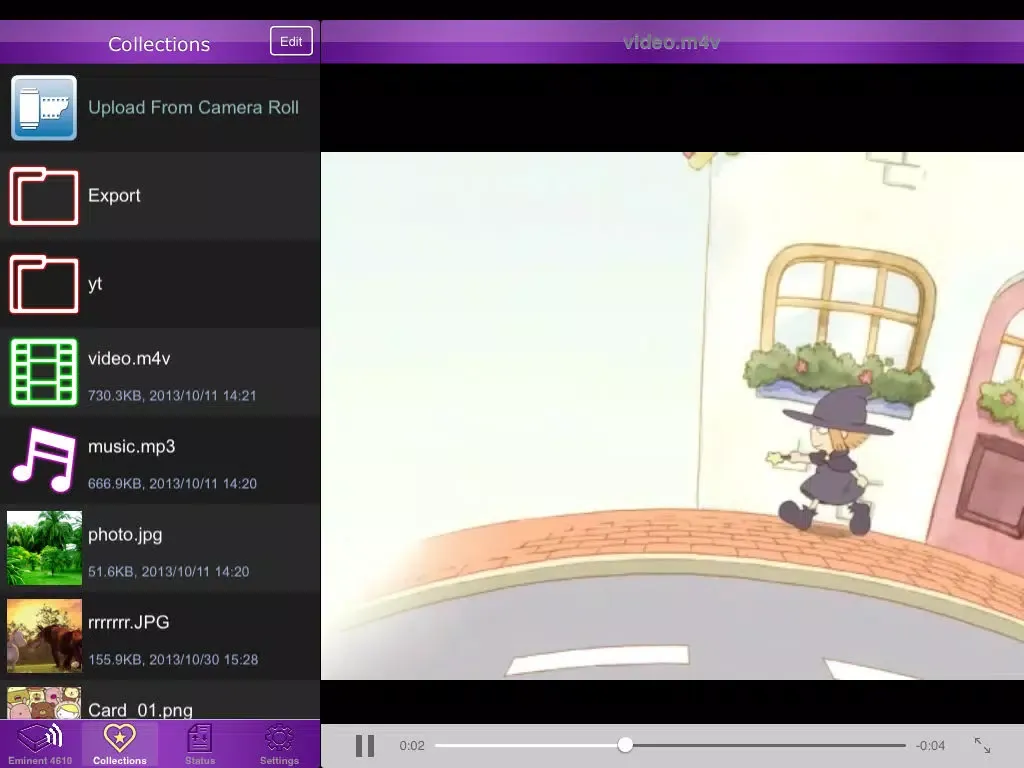
Task: Select the Export folder name
Action: (114, 195)
